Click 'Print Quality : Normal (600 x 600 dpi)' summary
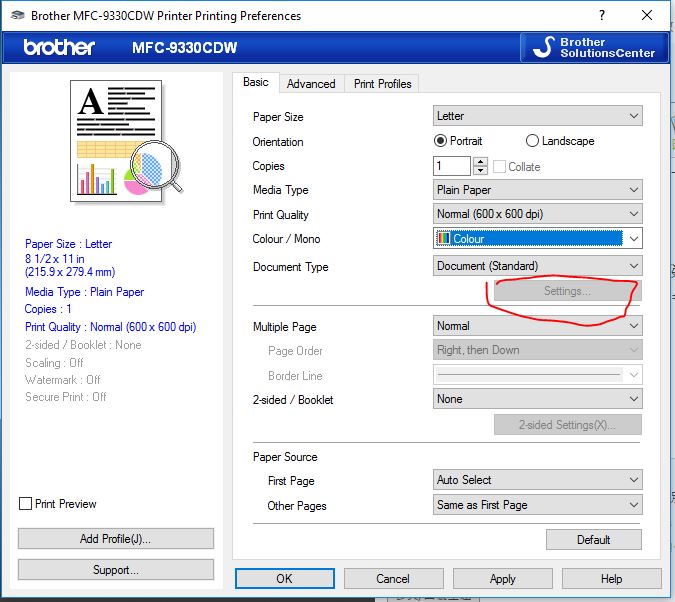The height and width of the screenshot is (602, 675). (x=111, y=327)
